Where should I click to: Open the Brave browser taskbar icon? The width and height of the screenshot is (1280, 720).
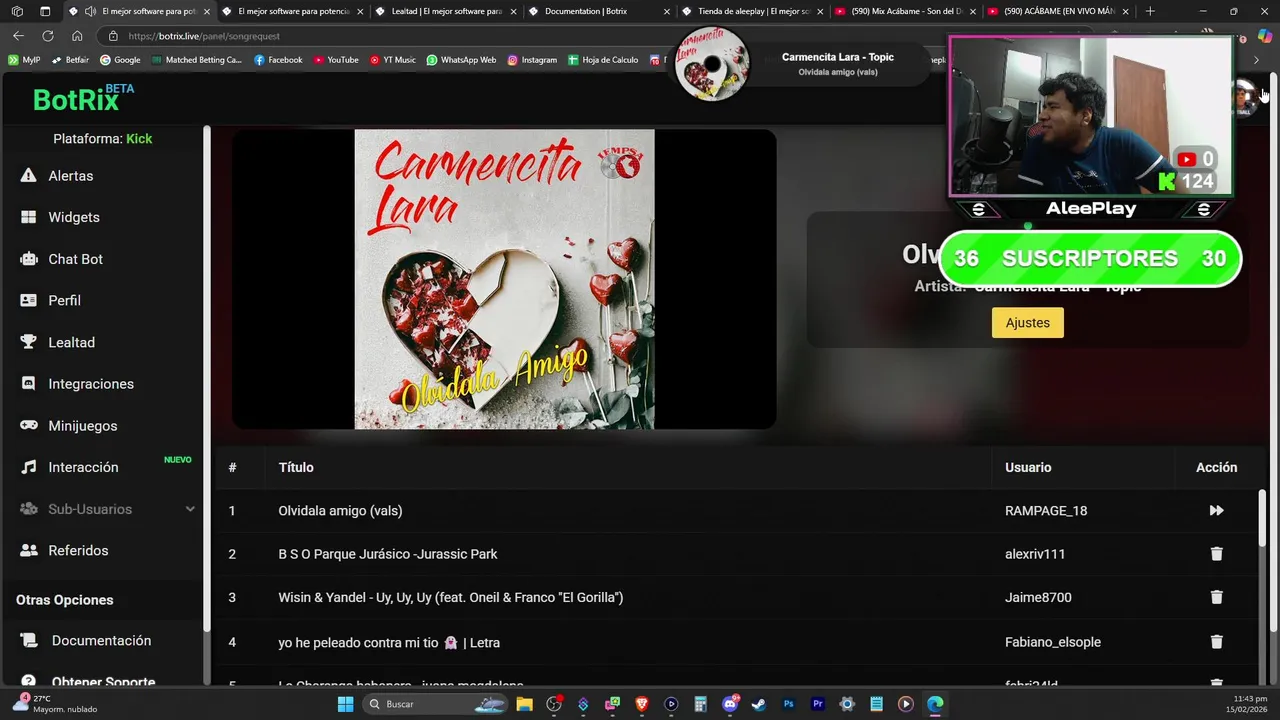pyautogui.click(x=642, y=704)
